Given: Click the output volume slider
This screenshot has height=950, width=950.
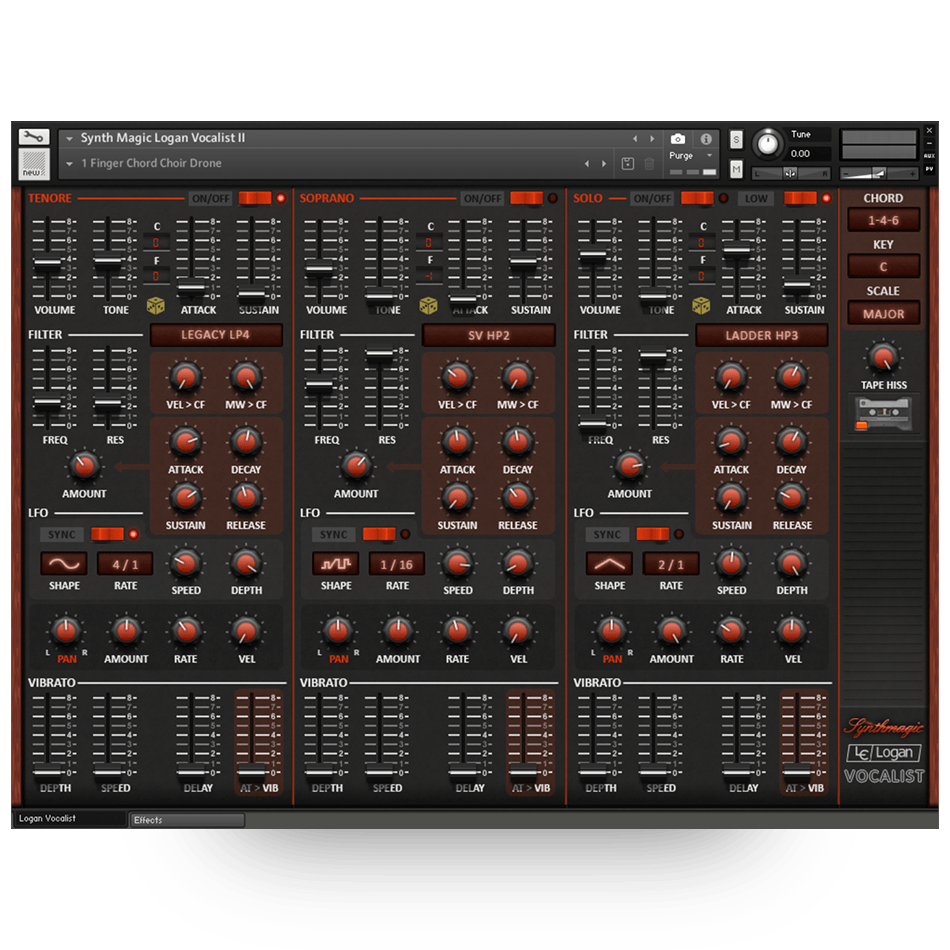Looking at the screenshot, I should coord(879,174).
